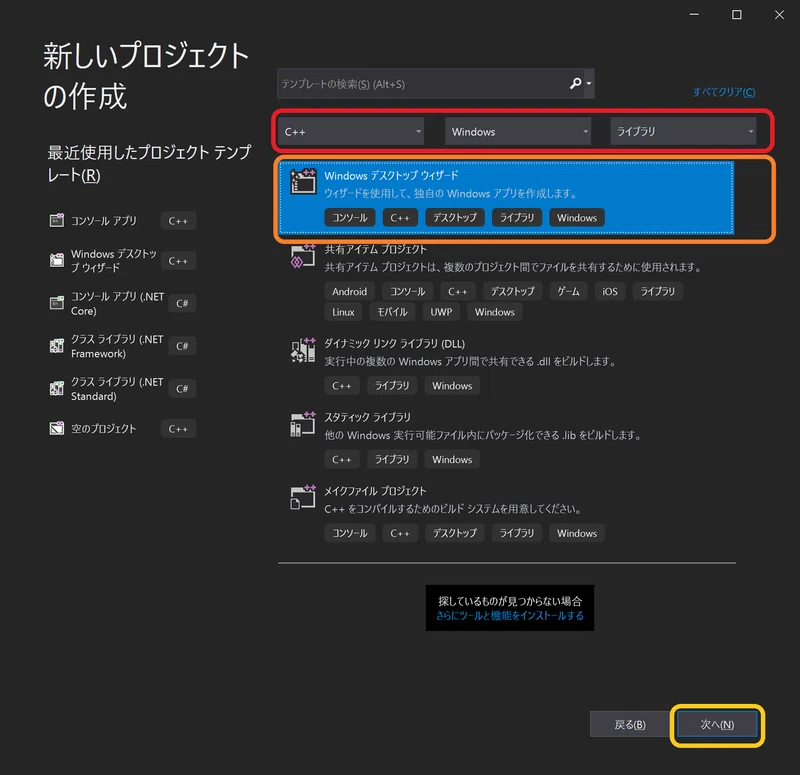Click the C++ tag beside コンソール アプリ
This screenshot has width=800, height=775.
(178, 221)
